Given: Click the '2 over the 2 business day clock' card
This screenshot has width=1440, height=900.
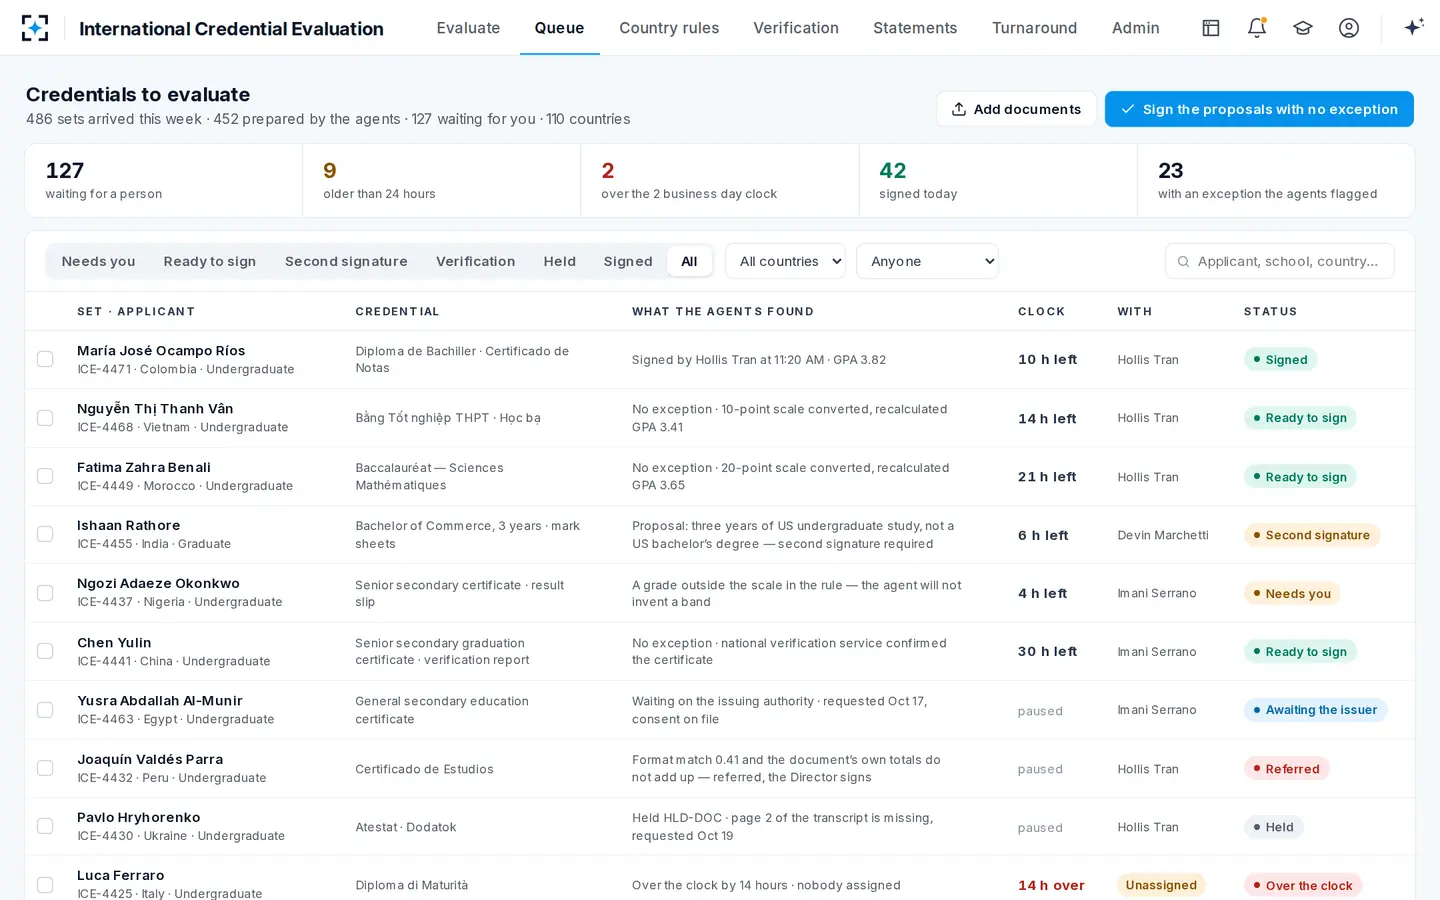Looking at the screenshot, I should (x=719, y=180).
